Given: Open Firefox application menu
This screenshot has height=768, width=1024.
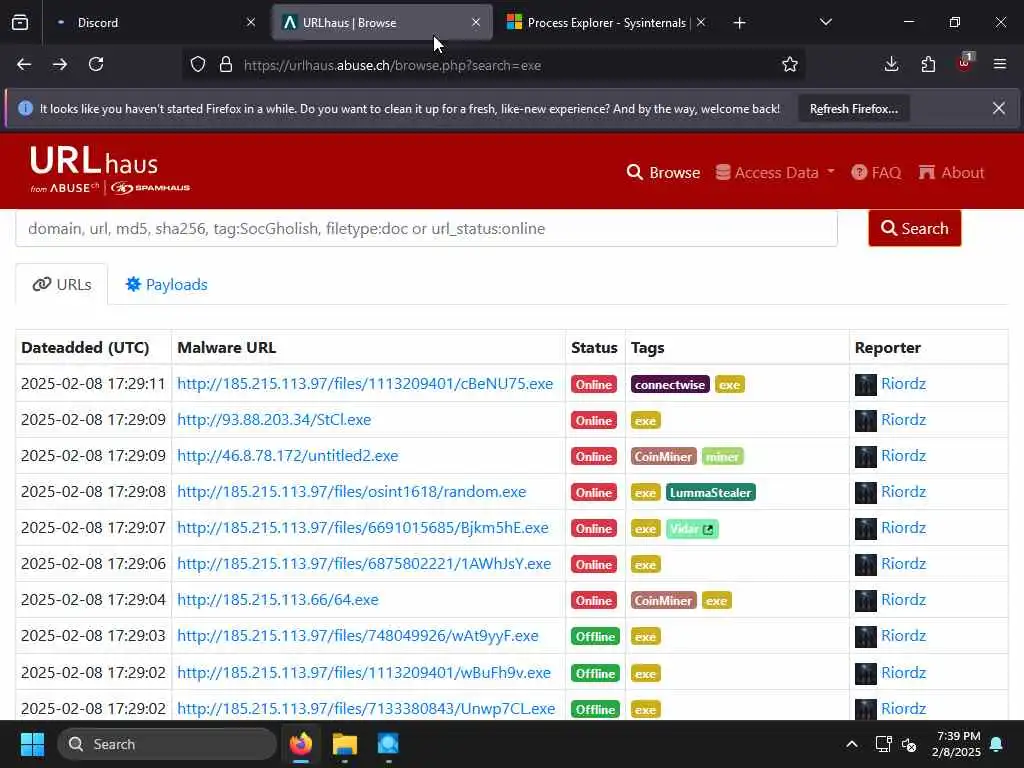Looking at the screenshot, I should click(1000, 65).
